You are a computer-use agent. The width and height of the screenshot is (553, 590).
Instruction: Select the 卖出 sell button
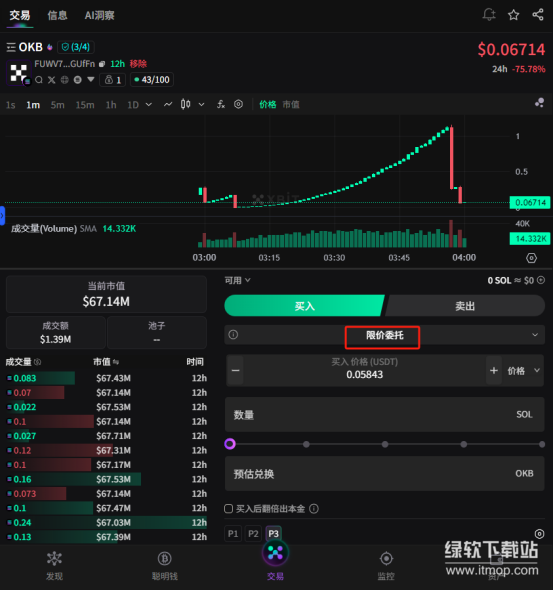point(465,306)
